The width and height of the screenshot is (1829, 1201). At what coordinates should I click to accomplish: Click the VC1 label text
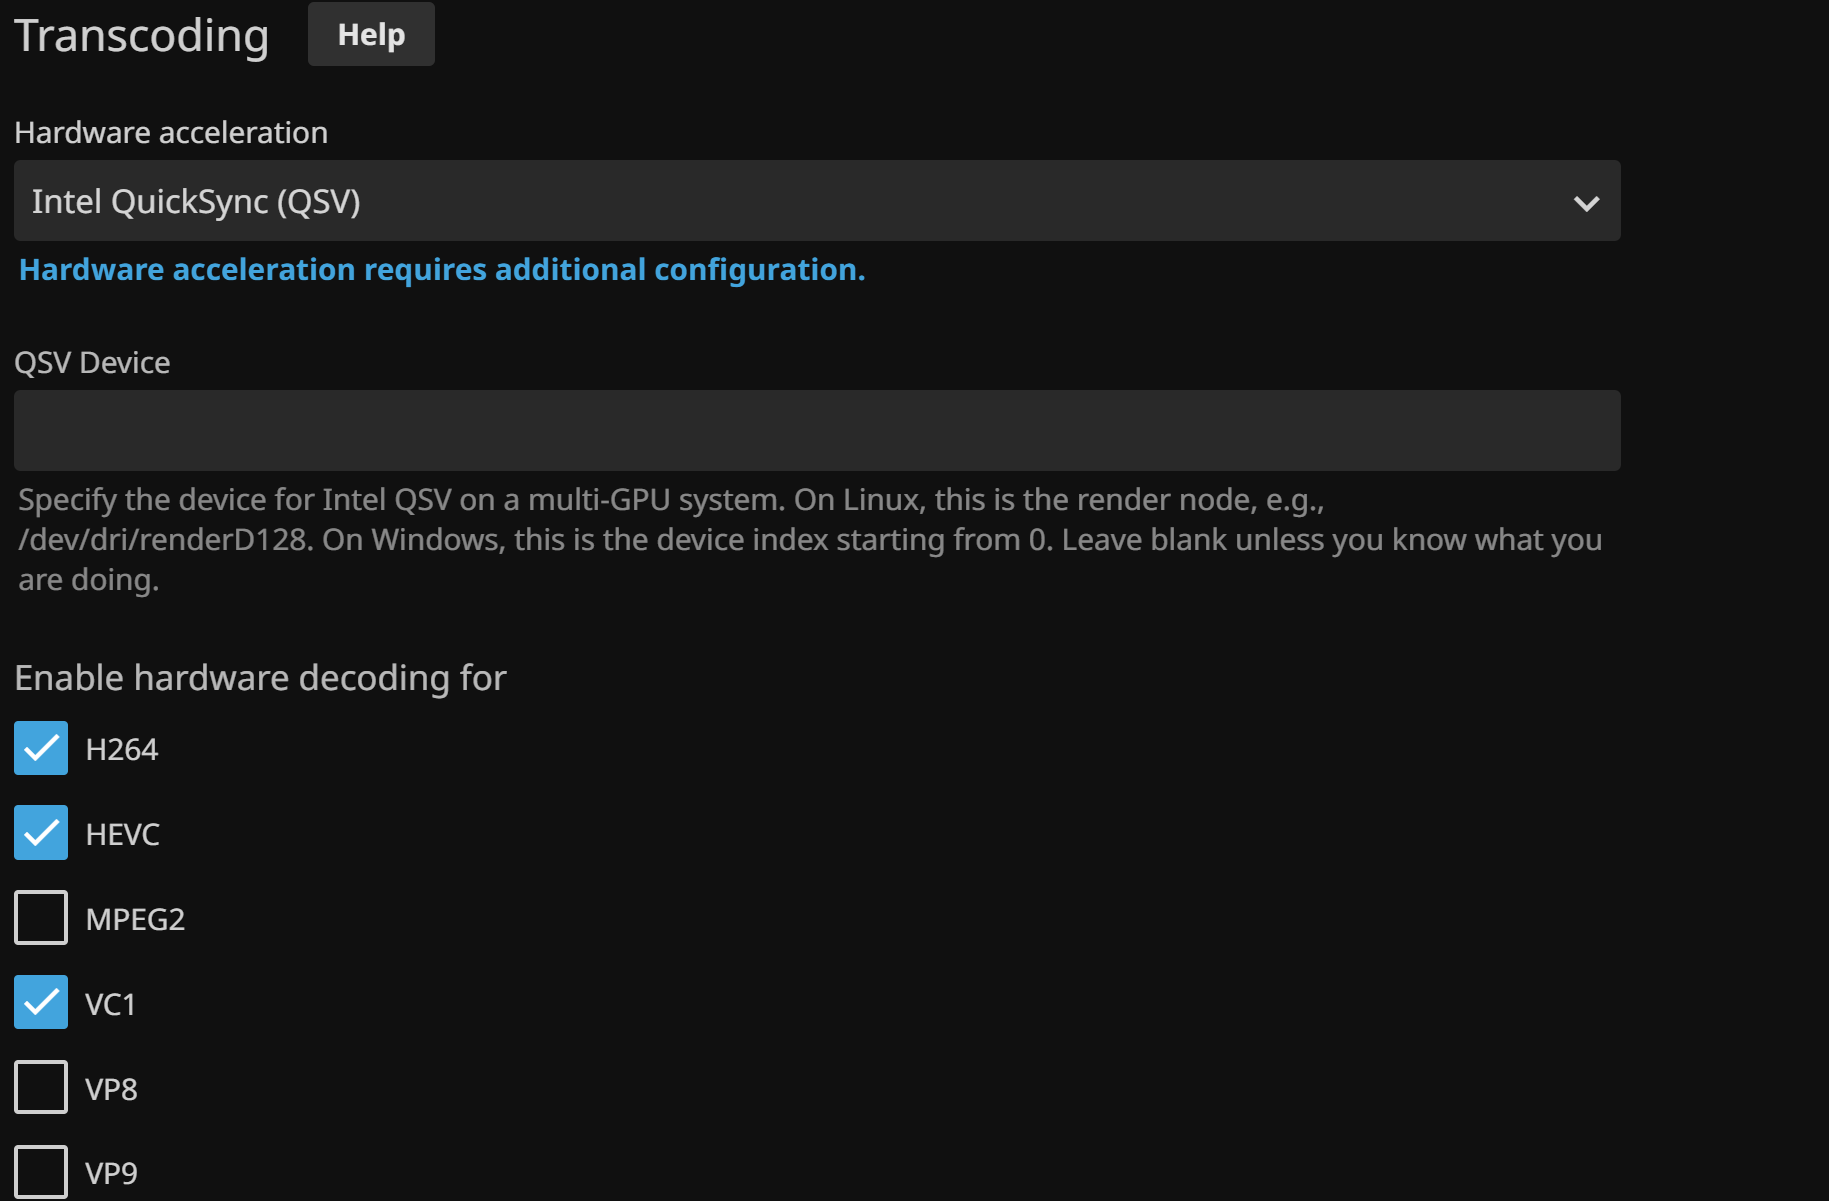coord(111,1005)
